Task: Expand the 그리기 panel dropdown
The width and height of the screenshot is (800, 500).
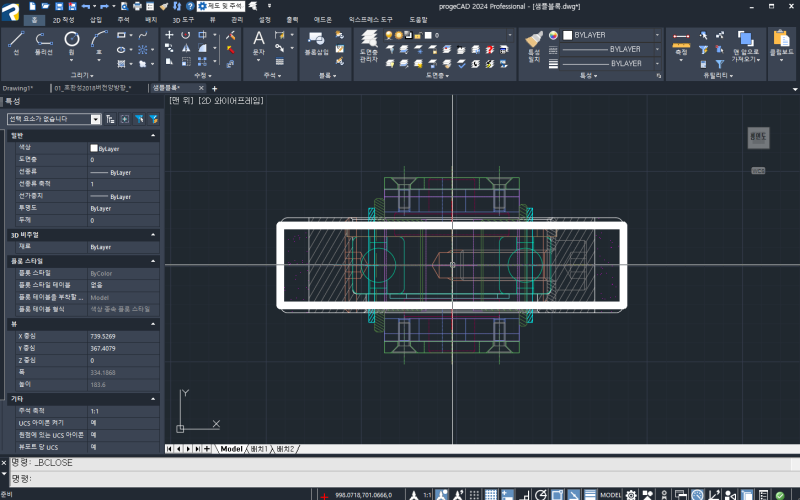Action: click(82, 76)
